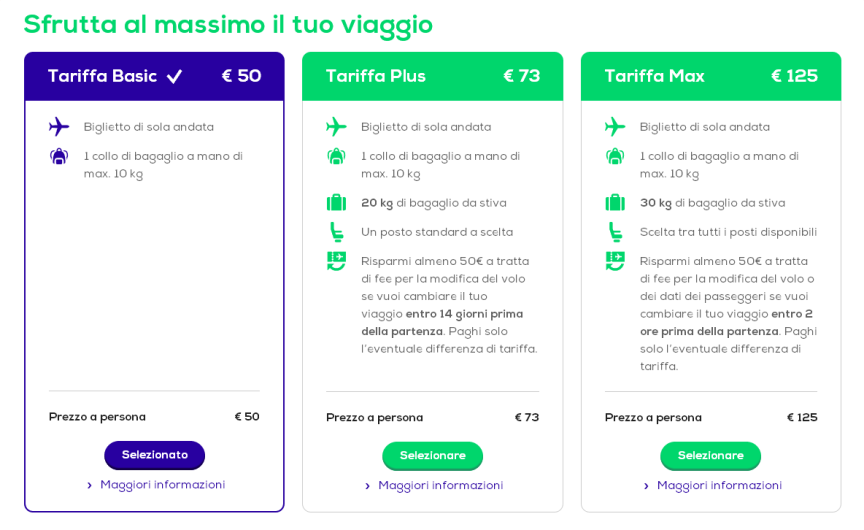
Task: Click the hand luggage icon in Tariffa Basic
Action: click(x=59, y=157)
